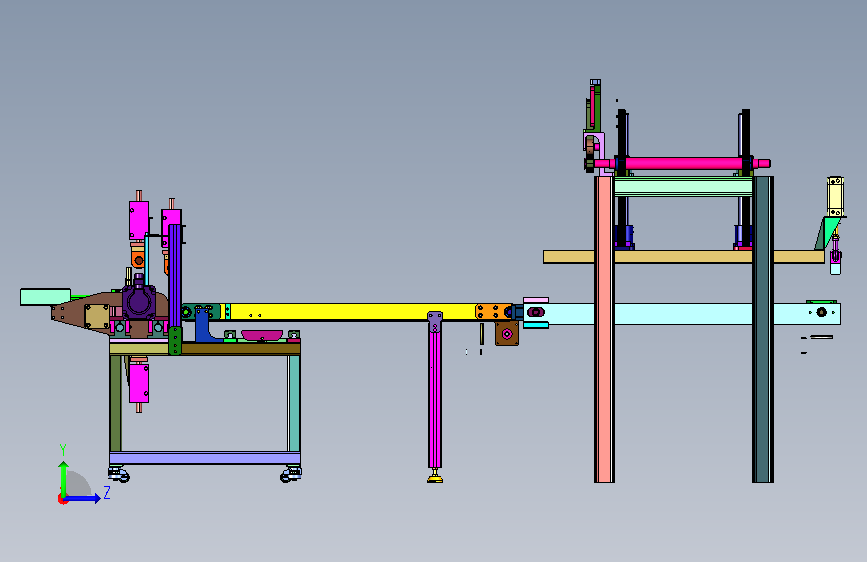Select the cream block at far right
Image resolution: width=867 pixels, height=562 pixels.
[x=835, y=196]
